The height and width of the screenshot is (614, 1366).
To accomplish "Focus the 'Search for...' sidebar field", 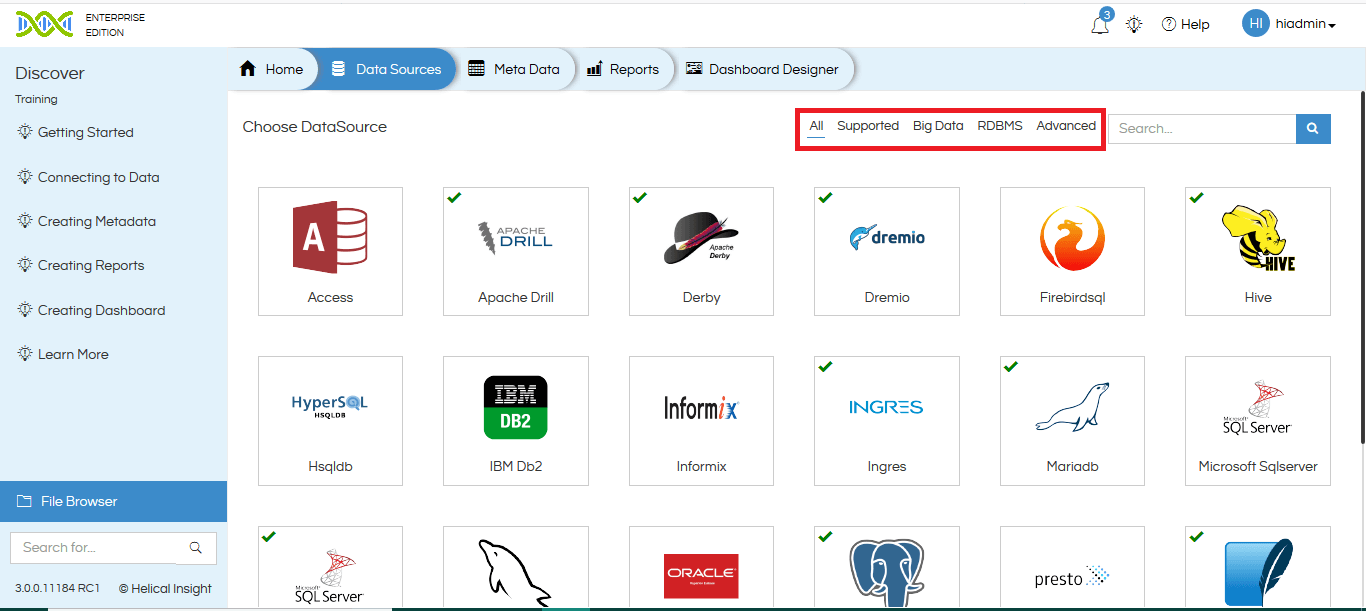I will tap(93, 547).
